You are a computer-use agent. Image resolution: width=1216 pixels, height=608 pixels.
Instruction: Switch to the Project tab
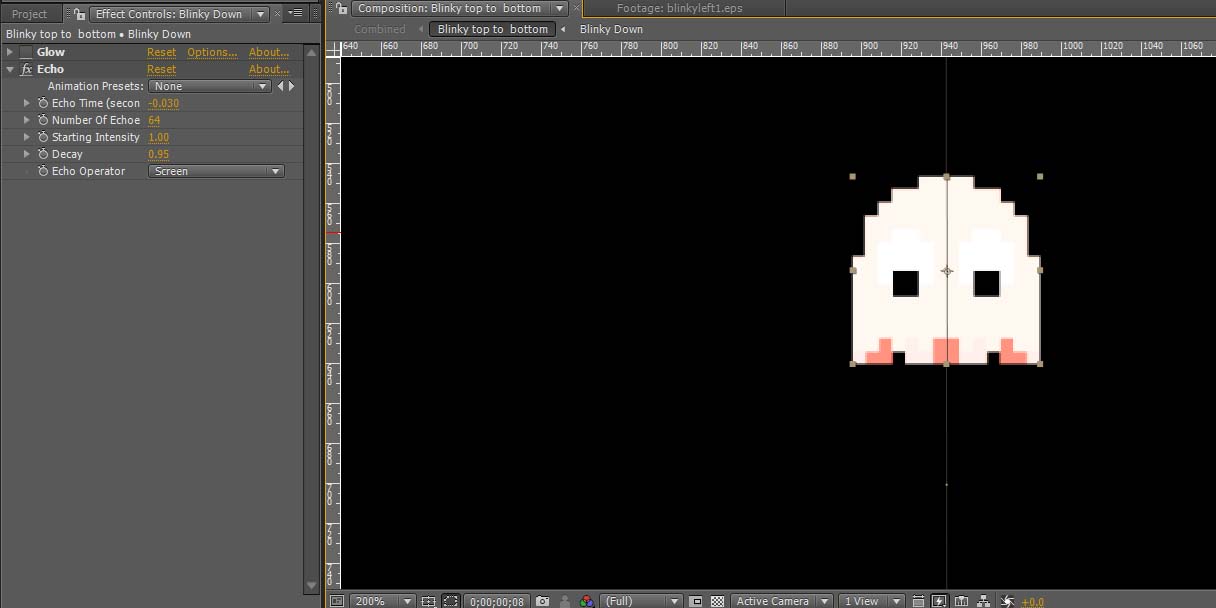[30, 14]
